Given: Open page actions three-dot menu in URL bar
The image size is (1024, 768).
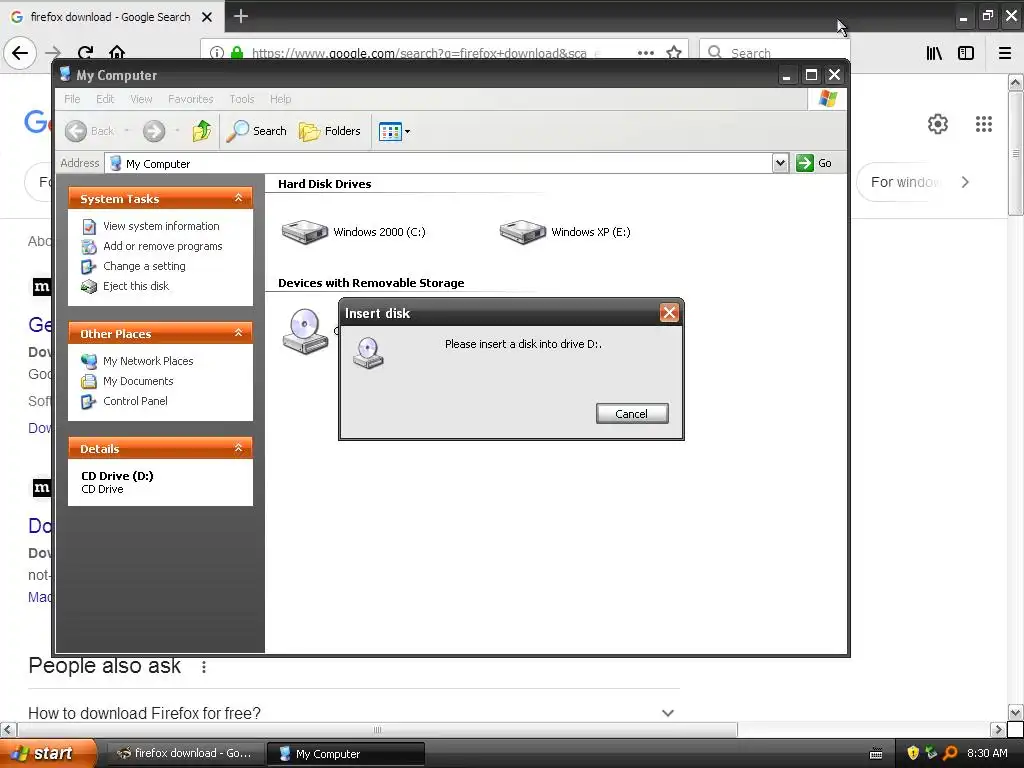Looking at the screenshot, I should coord(646,53).
